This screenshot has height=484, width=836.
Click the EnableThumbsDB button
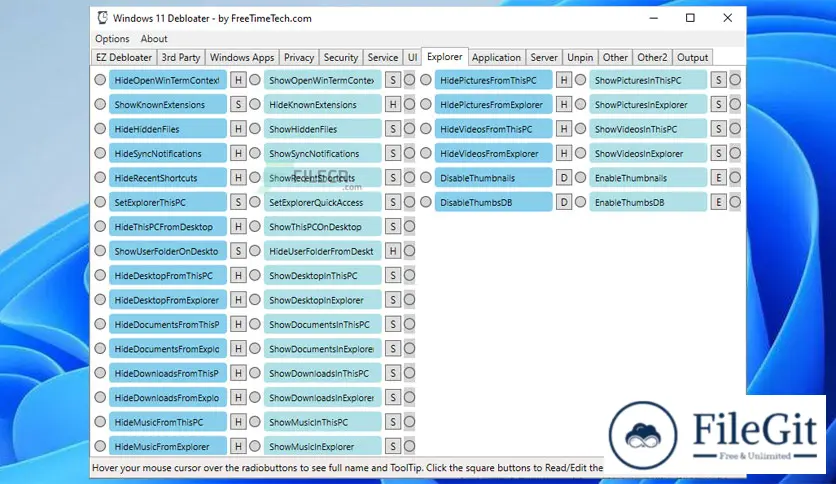coord(648,203)
